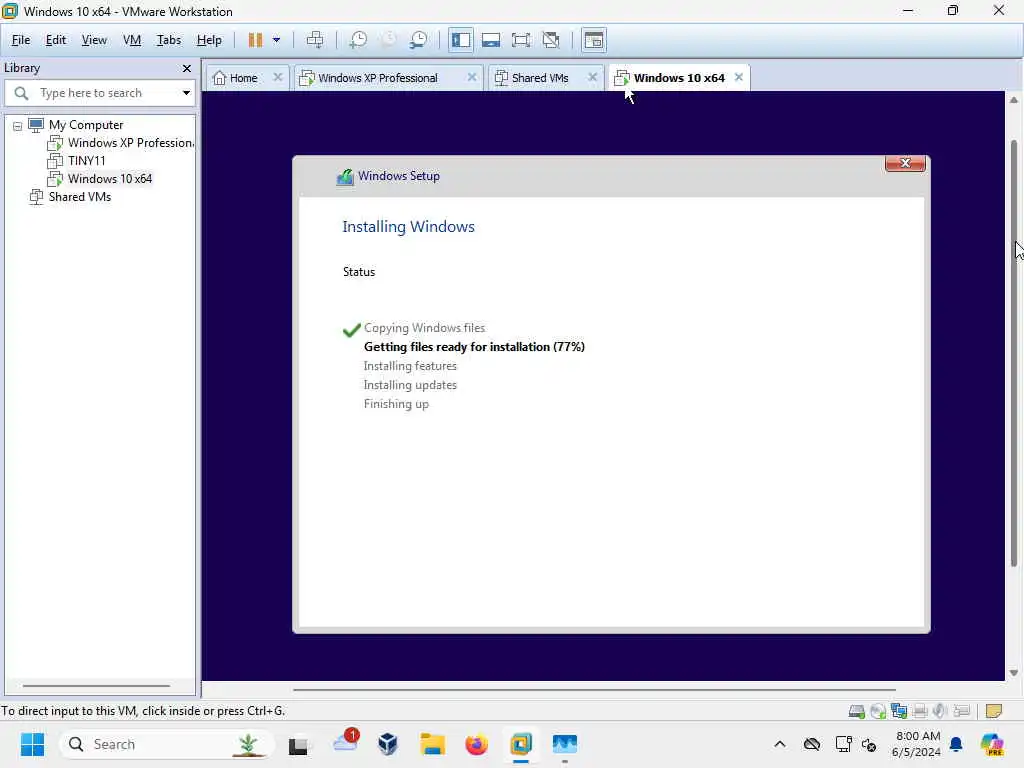Open the snapshot manager icon
Image resolution: width=1024 pixels, height=768 pixels.
[x=419, y=40]
